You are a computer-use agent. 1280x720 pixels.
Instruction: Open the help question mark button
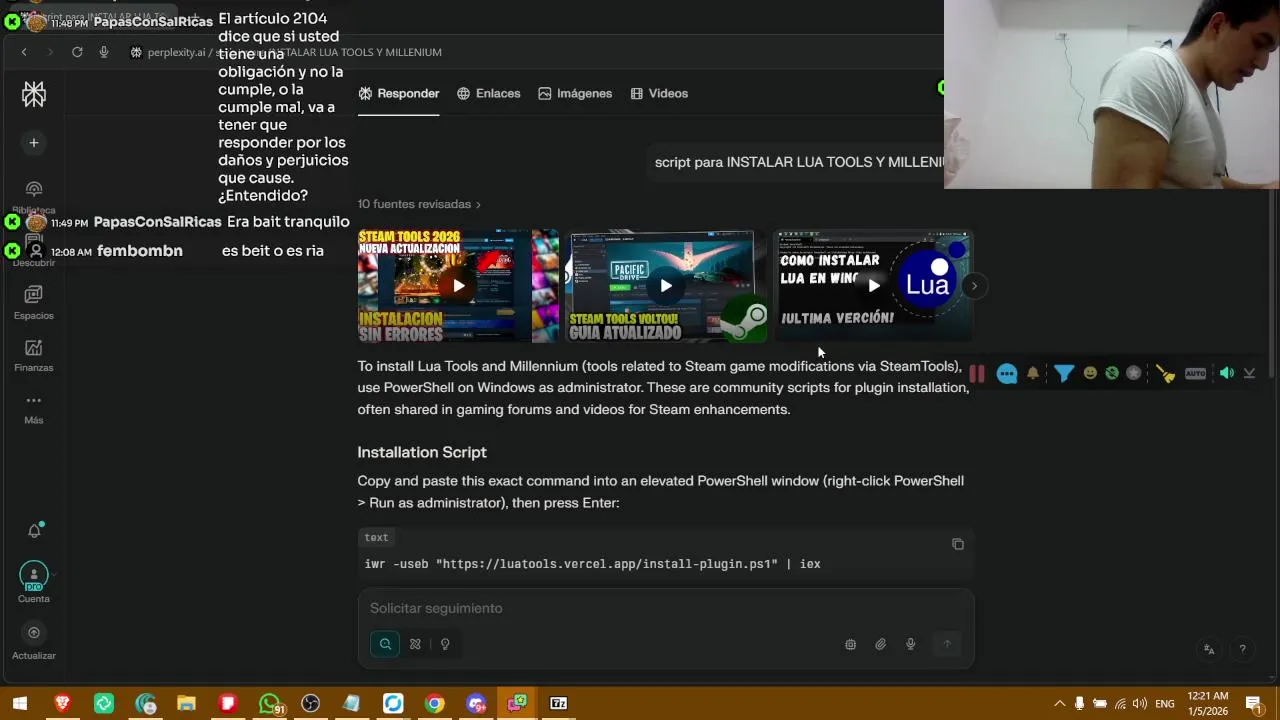[x=1242, y=649]
